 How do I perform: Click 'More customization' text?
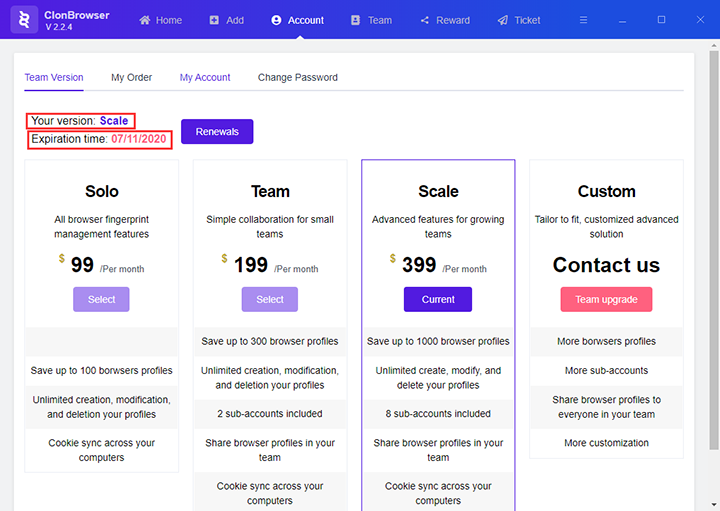coord(606,443)
